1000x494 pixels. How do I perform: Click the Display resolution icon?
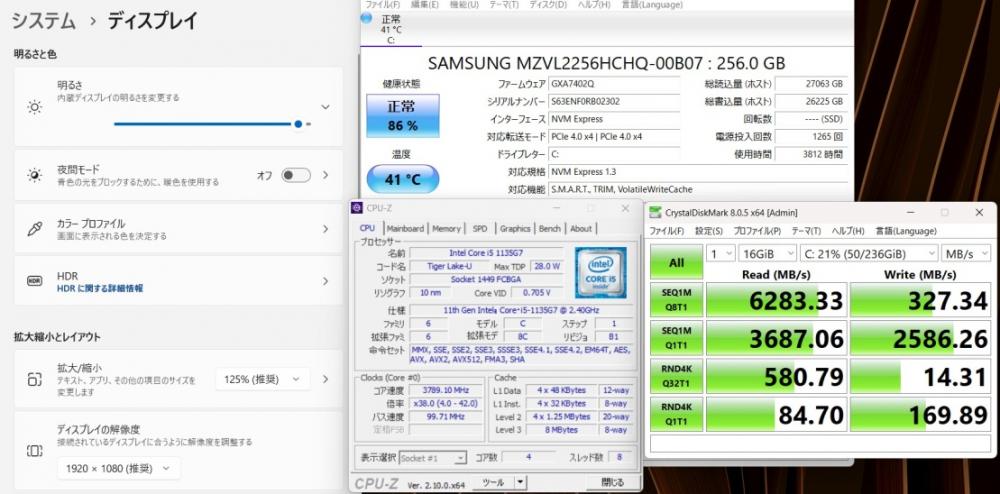click(34, 451)
